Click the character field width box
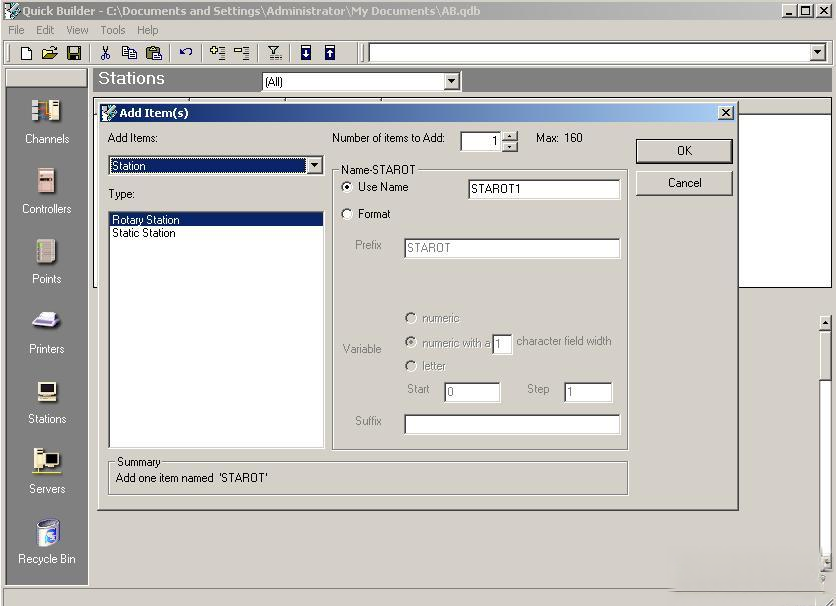The image size is (836, 606). [502, 344]
